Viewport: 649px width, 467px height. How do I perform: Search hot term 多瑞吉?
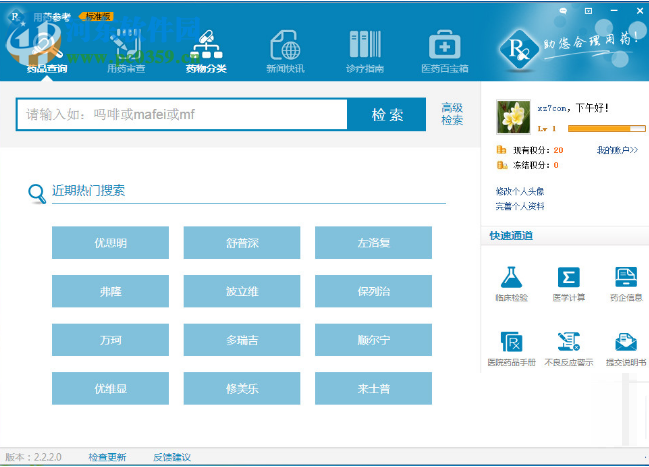(x=242, y=340)
